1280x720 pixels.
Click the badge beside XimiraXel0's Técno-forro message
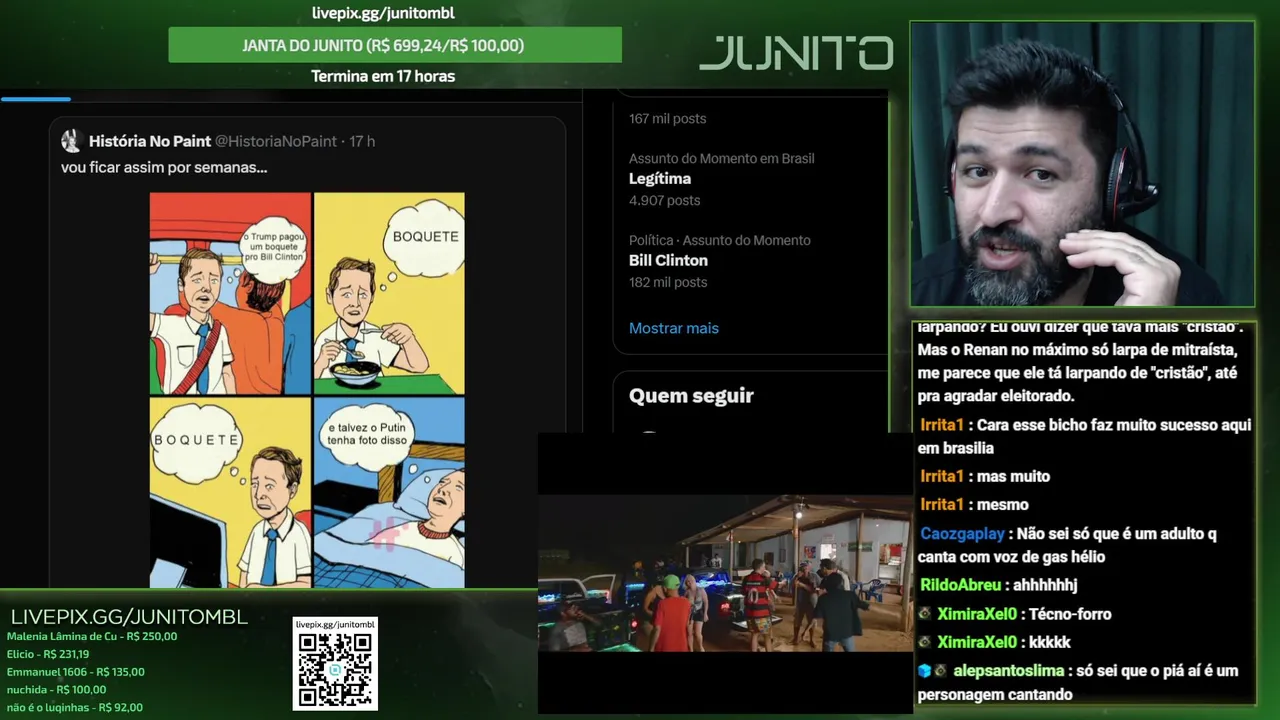[x=925, y=614]
